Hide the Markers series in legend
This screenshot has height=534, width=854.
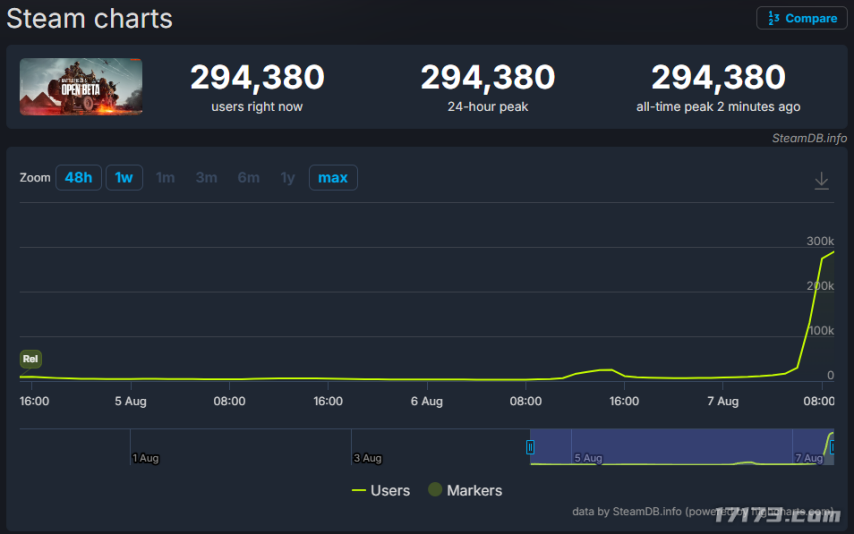tap(465, 490)
